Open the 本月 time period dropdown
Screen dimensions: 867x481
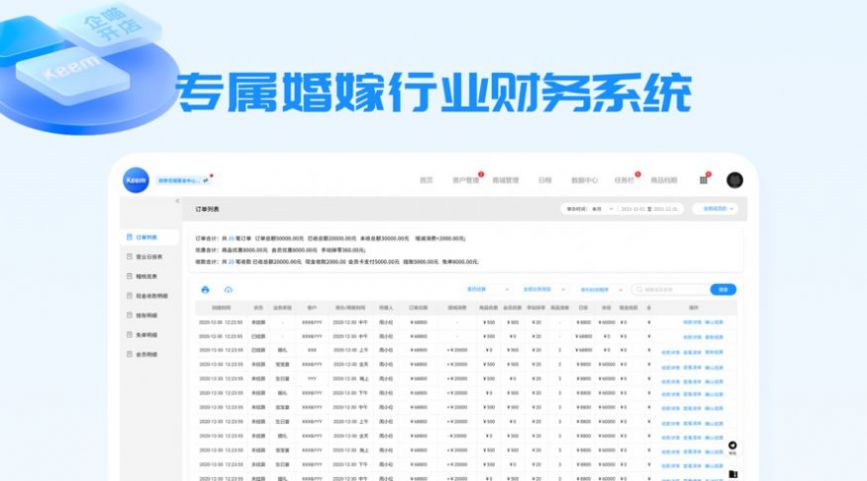(603, 209)
